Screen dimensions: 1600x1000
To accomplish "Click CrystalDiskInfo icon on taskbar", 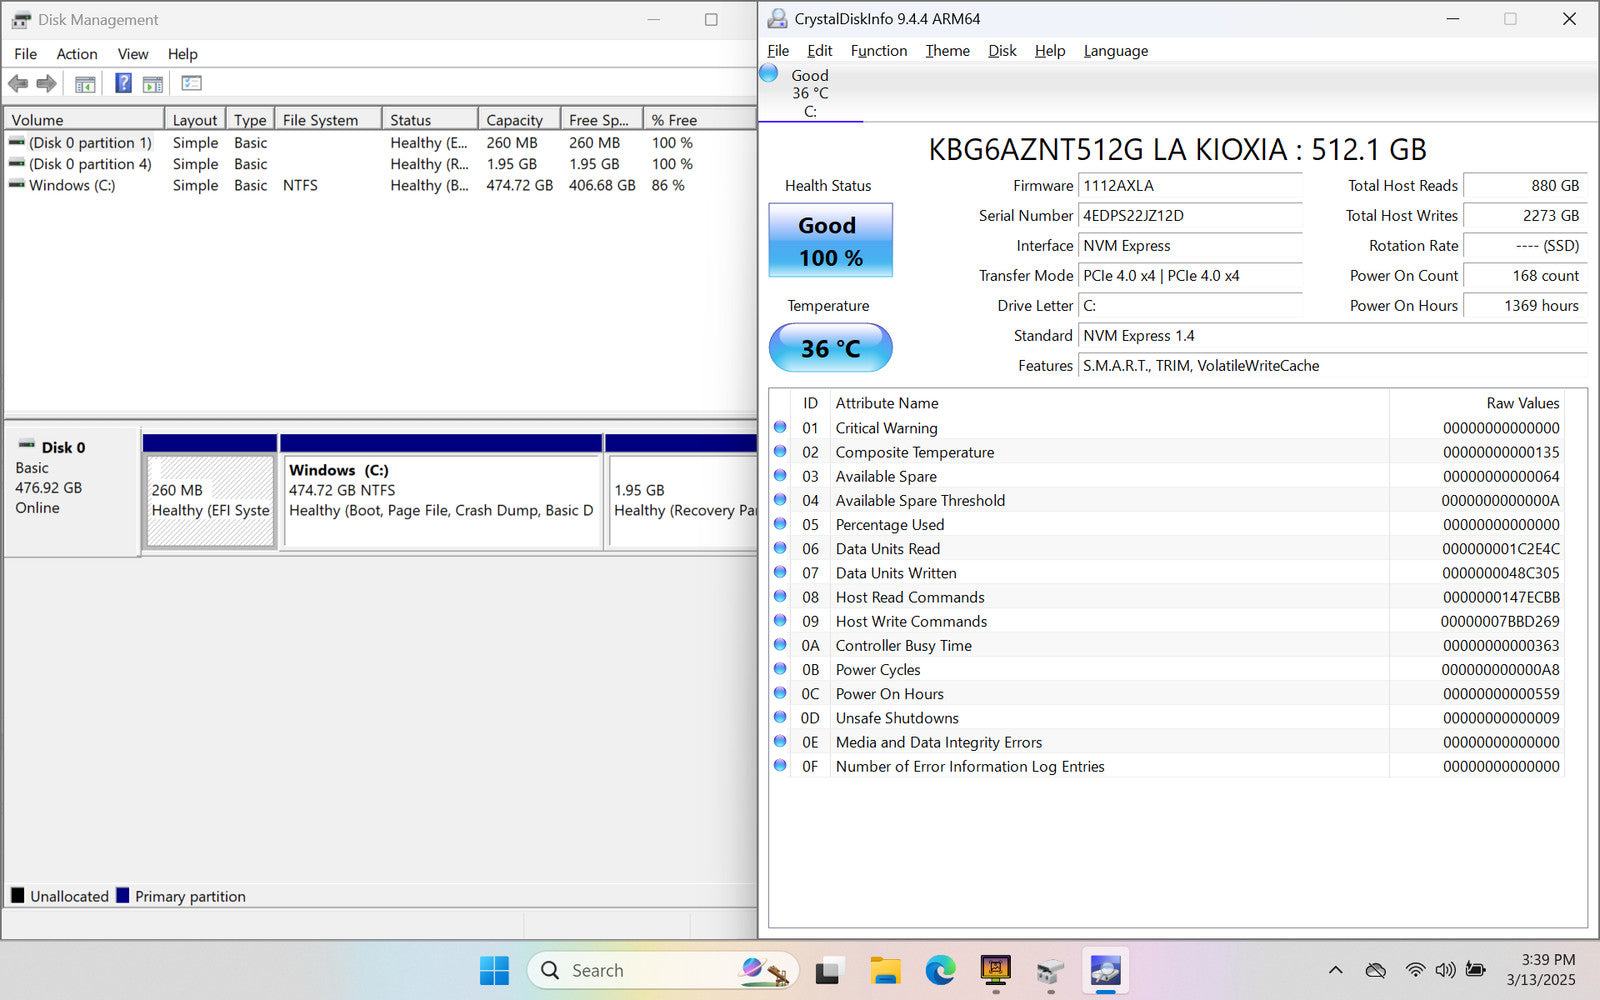I will [1105, 970].
